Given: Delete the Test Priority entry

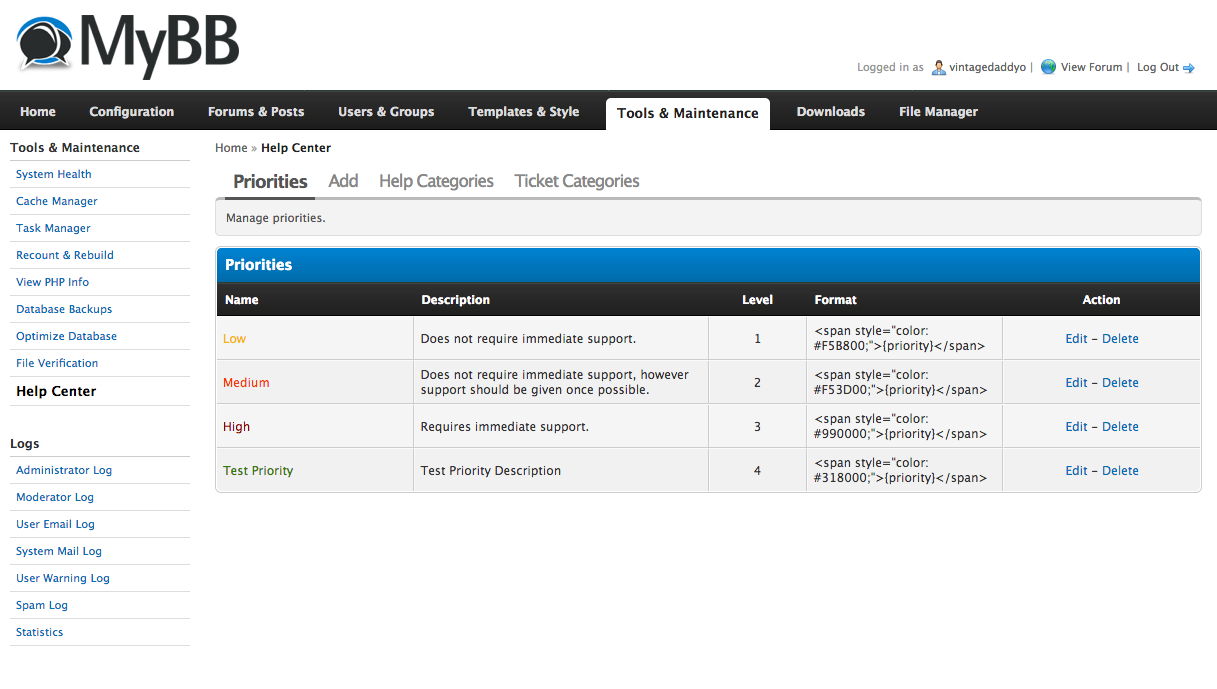Looking at the screenshot, I should 1120,471.
